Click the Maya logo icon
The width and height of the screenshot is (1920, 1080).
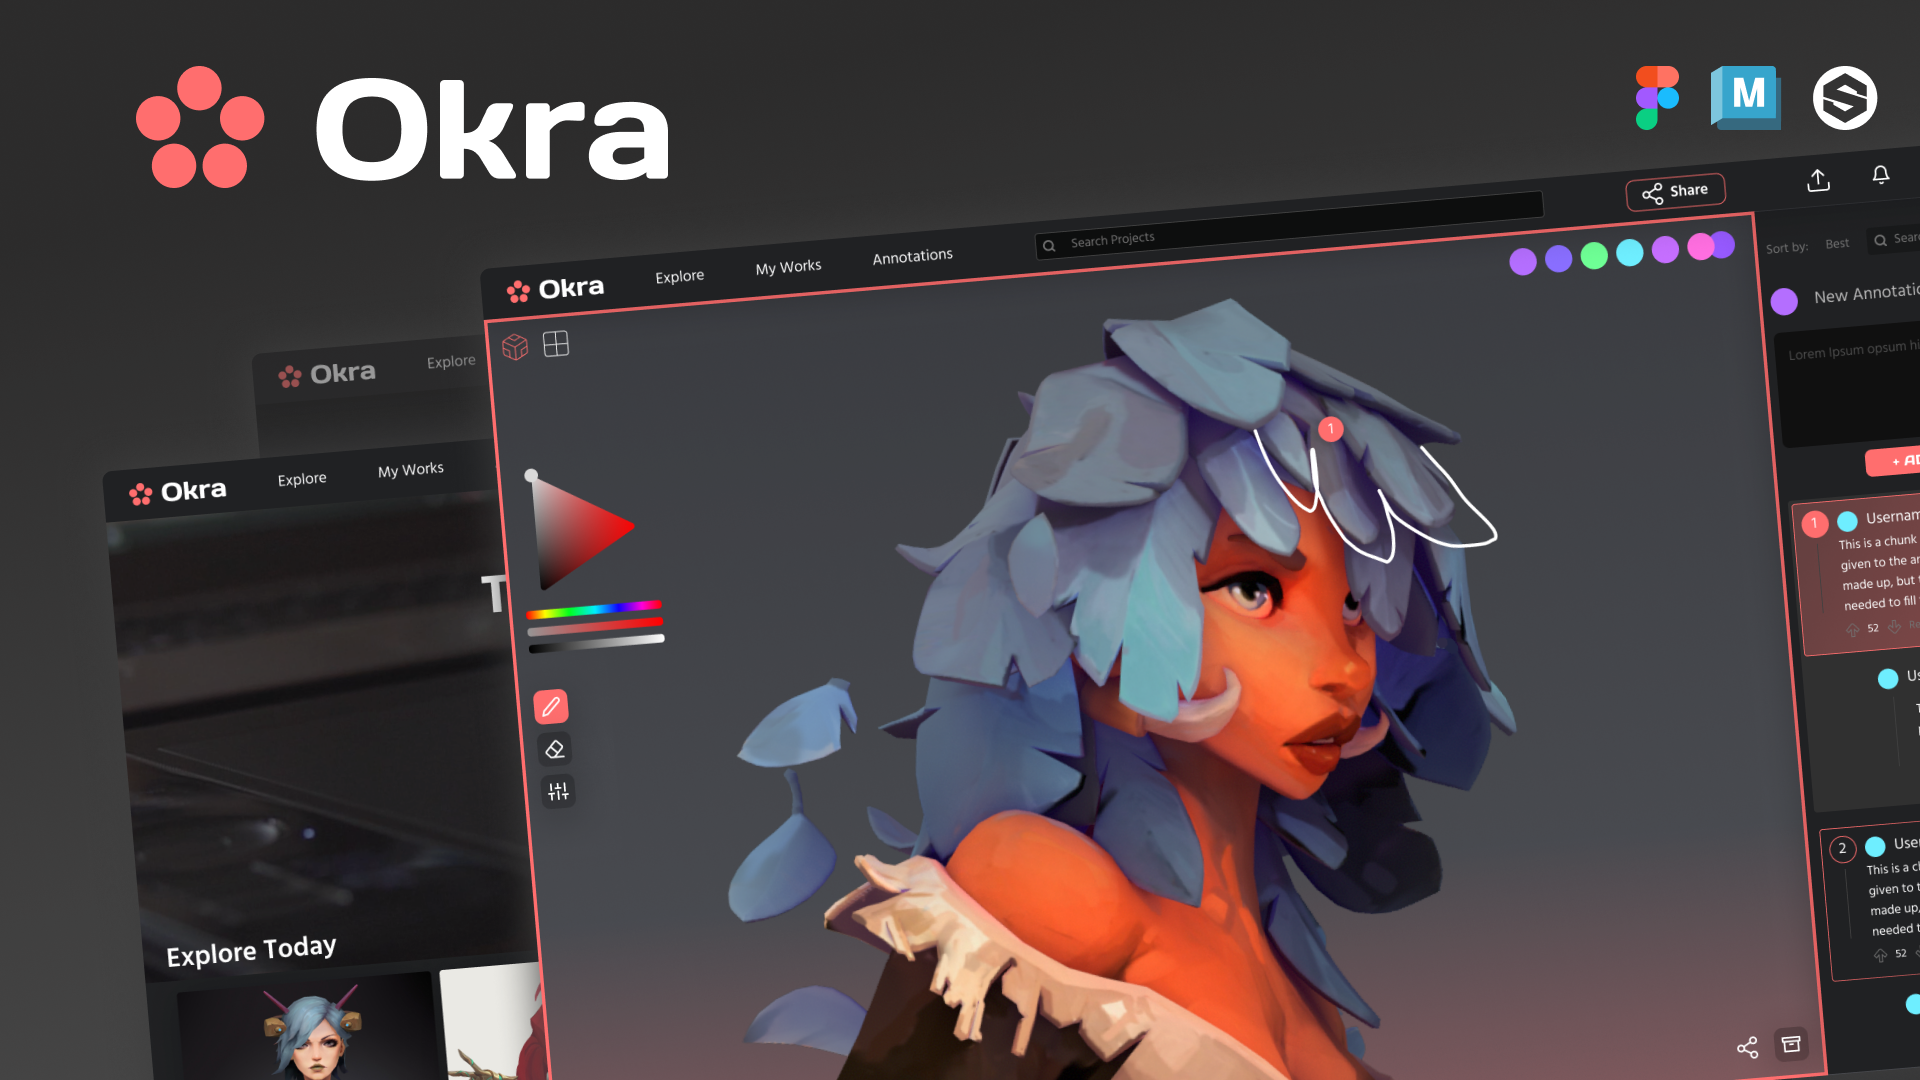[x=1746, y=97]
